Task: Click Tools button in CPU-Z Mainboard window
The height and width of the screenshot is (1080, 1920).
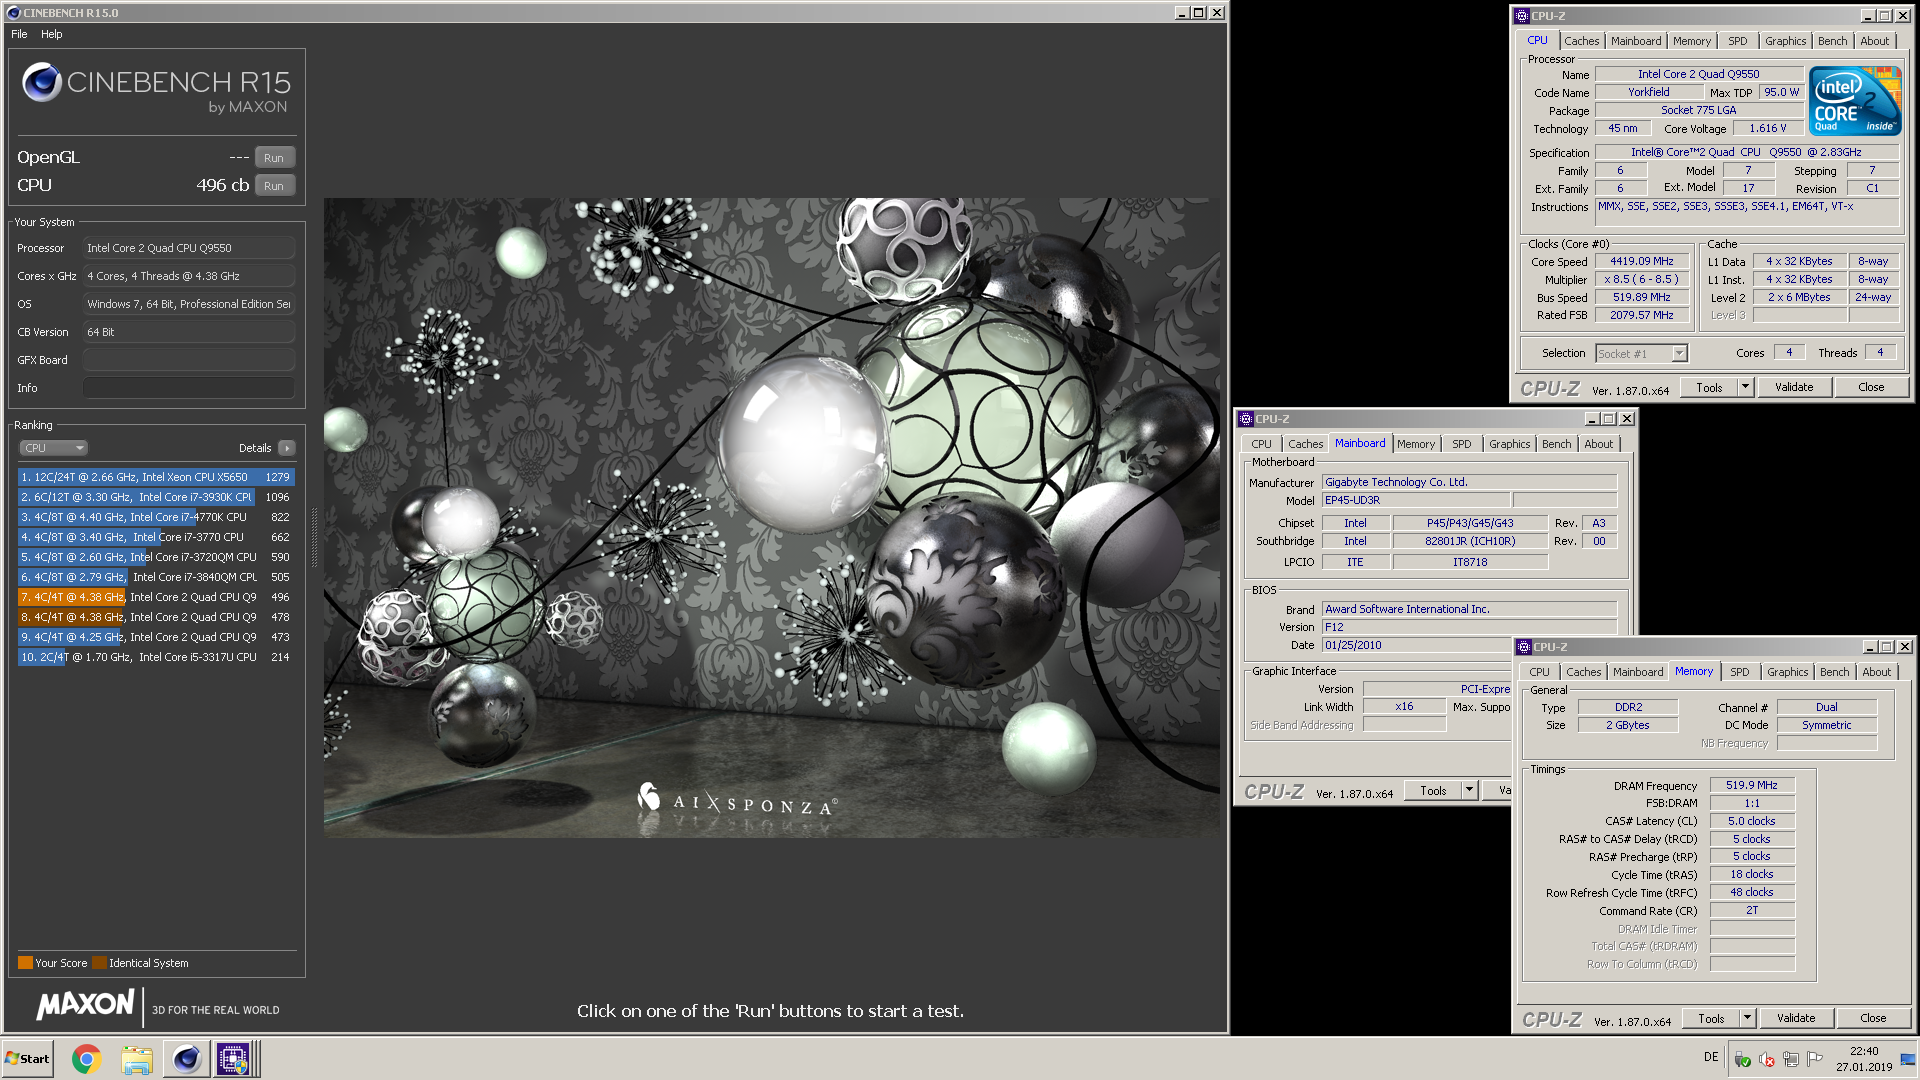Action: [x=1433, y=790]
